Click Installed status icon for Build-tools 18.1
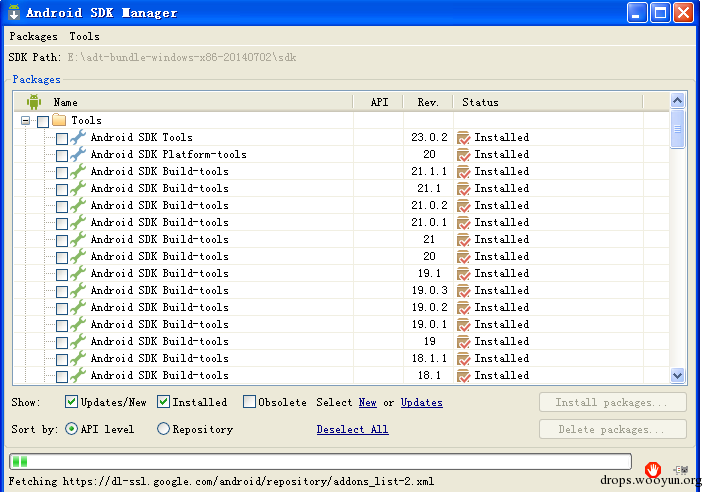The width and height of the screenshot is (706, 492). click(463, 376)
